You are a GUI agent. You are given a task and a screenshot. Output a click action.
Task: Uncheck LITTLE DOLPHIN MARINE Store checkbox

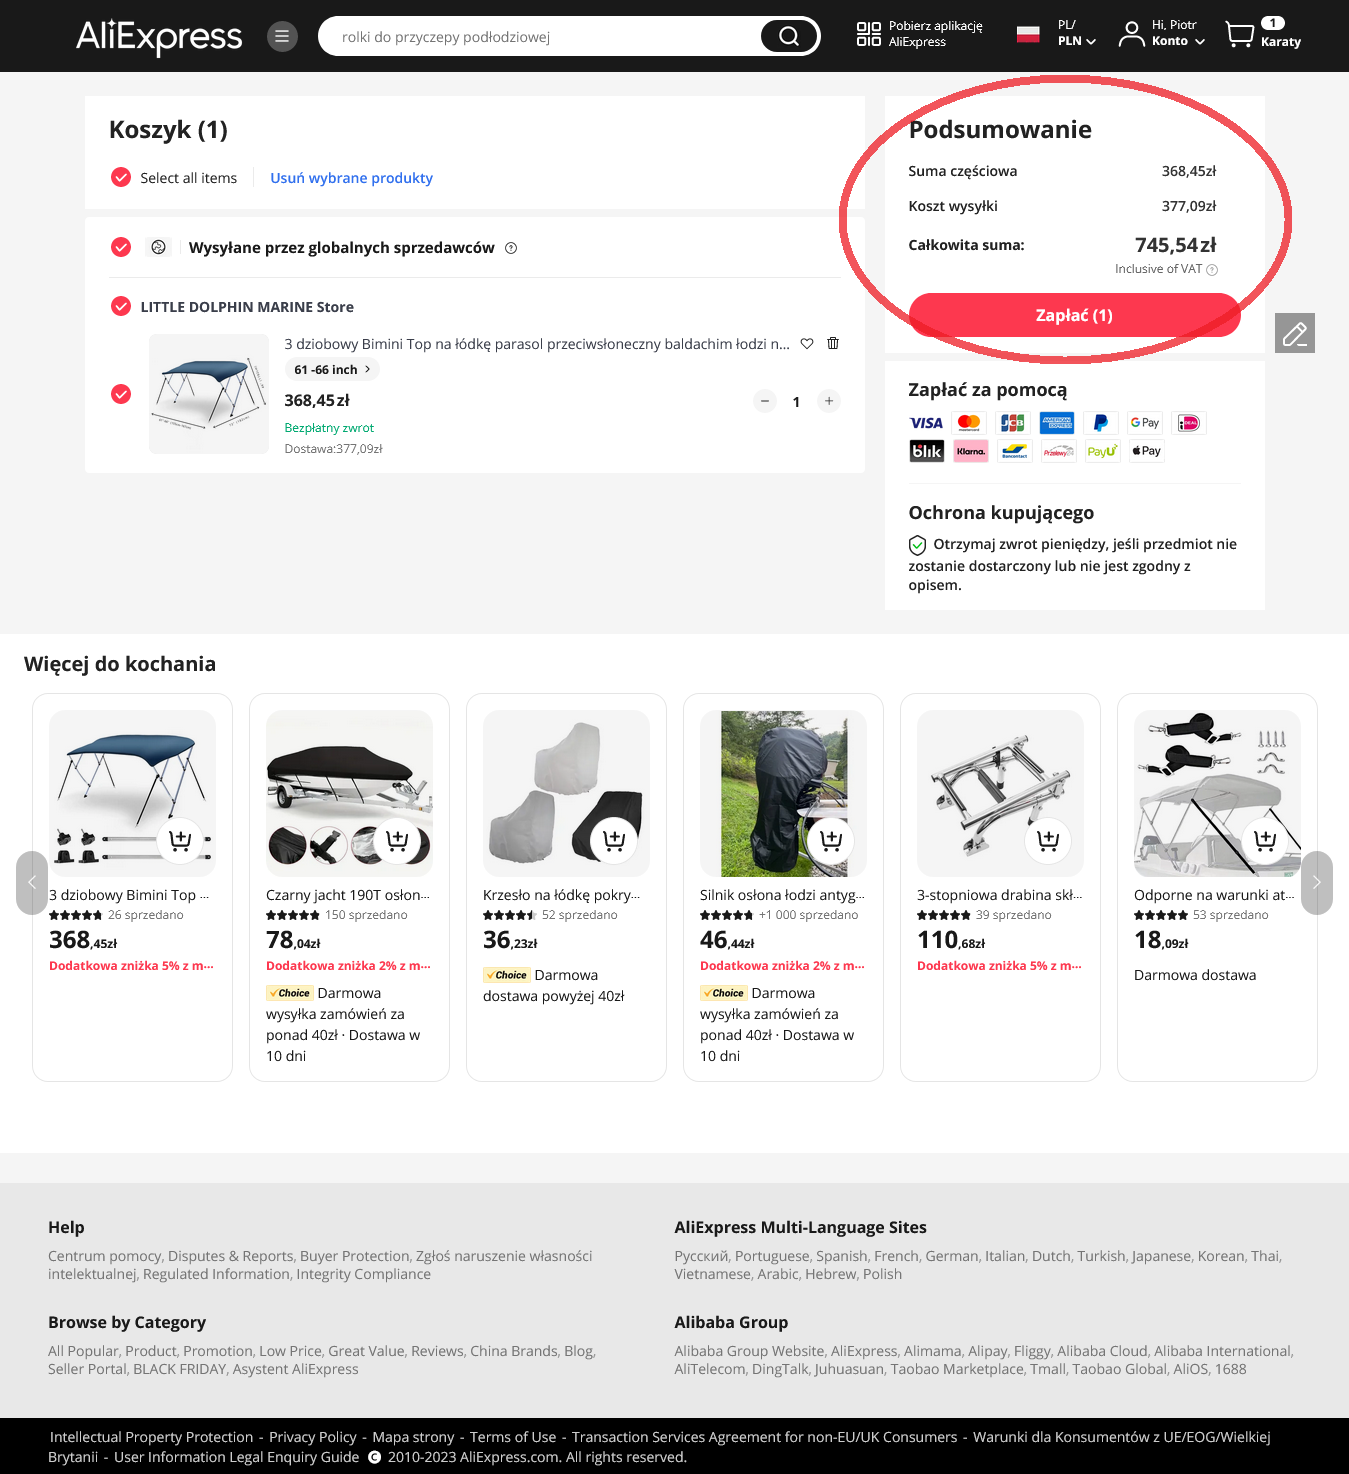121,306
